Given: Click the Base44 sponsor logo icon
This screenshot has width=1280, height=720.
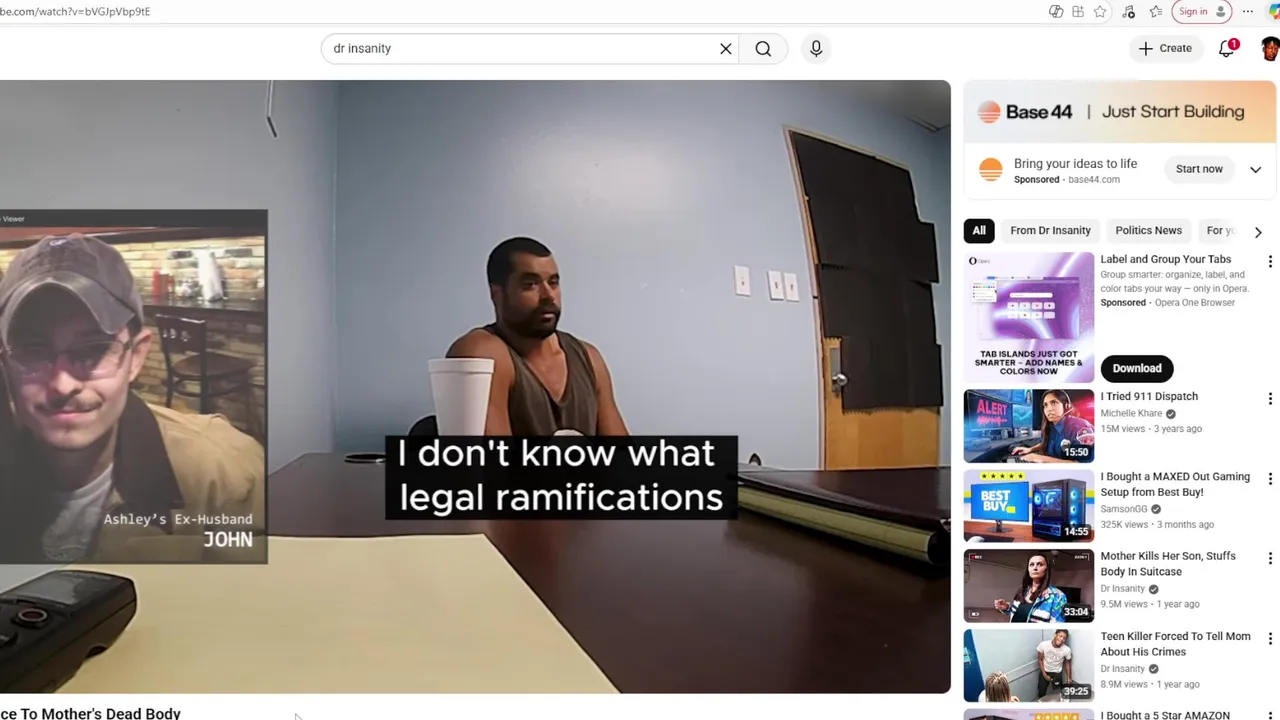Looking at the screenshot, I should [x=991, y=170].
